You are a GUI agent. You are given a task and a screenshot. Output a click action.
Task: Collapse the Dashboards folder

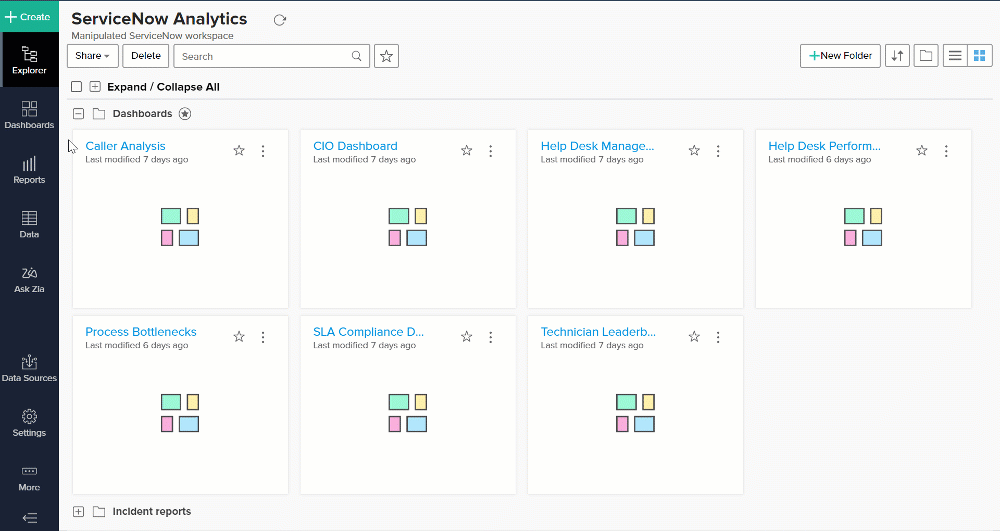coord(78,114)
